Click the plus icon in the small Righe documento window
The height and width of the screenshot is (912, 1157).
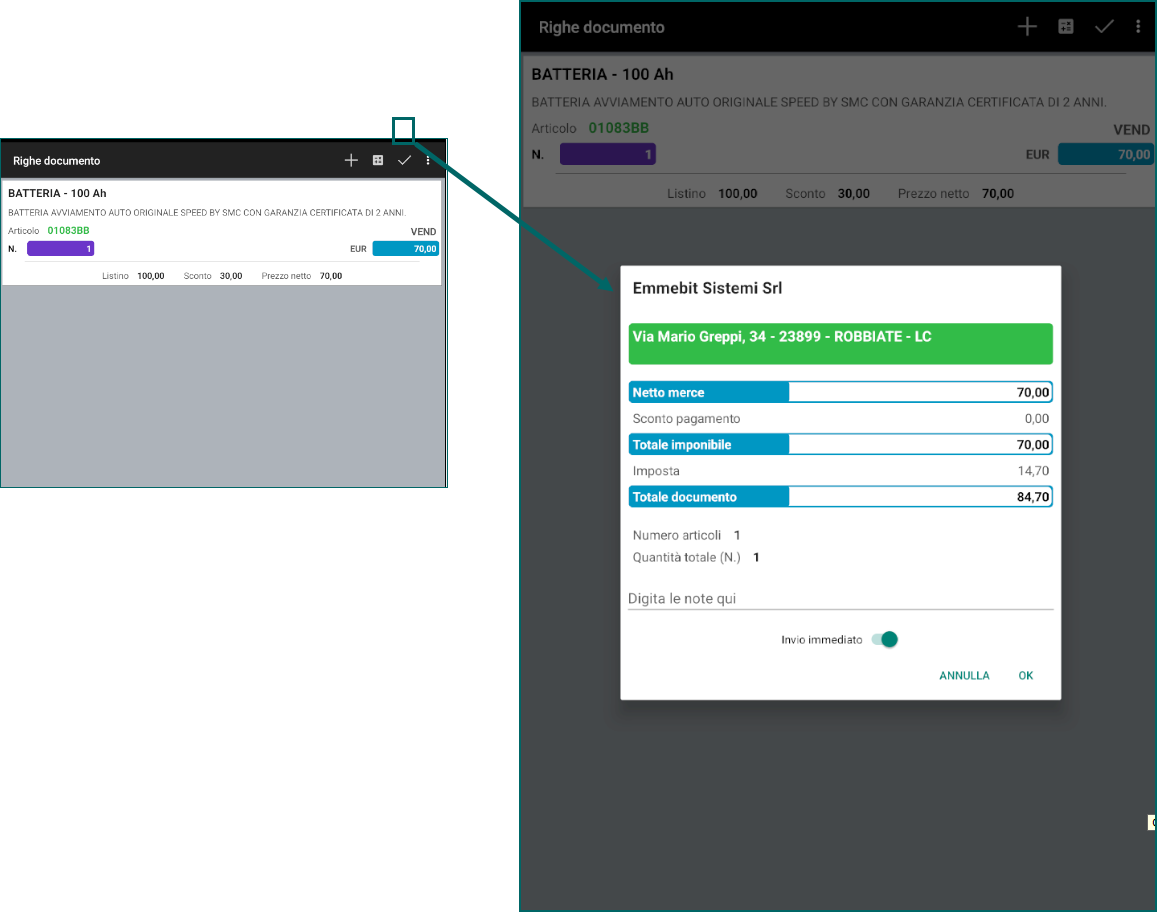tap(351, 160)
